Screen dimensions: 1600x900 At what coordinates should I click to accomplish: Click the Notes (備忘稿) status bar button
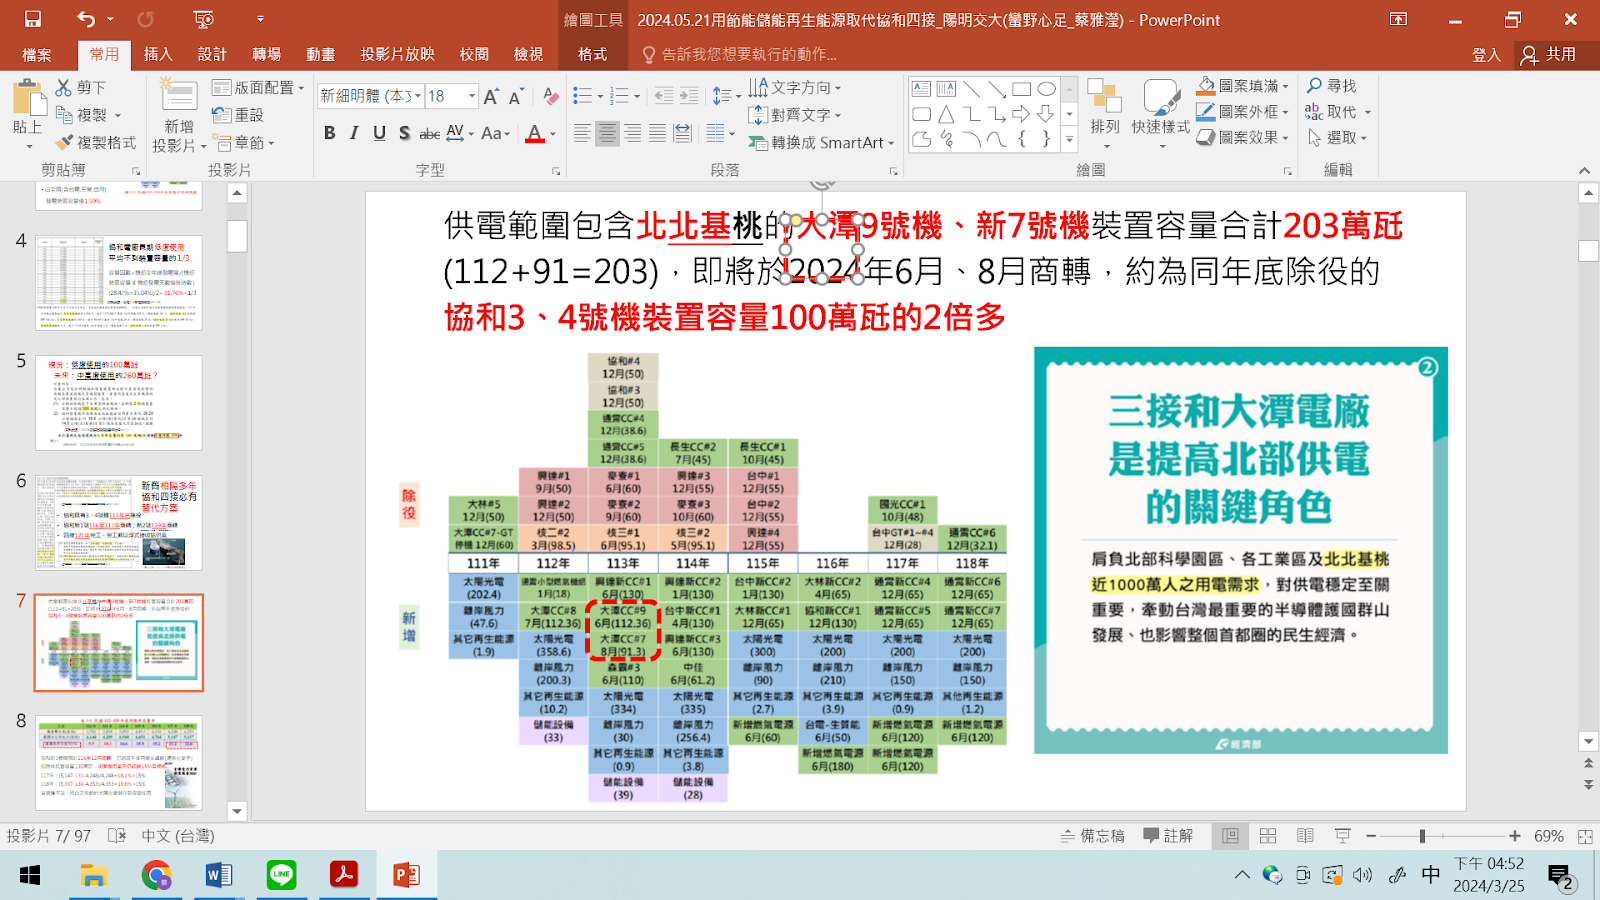(1092, 836)
